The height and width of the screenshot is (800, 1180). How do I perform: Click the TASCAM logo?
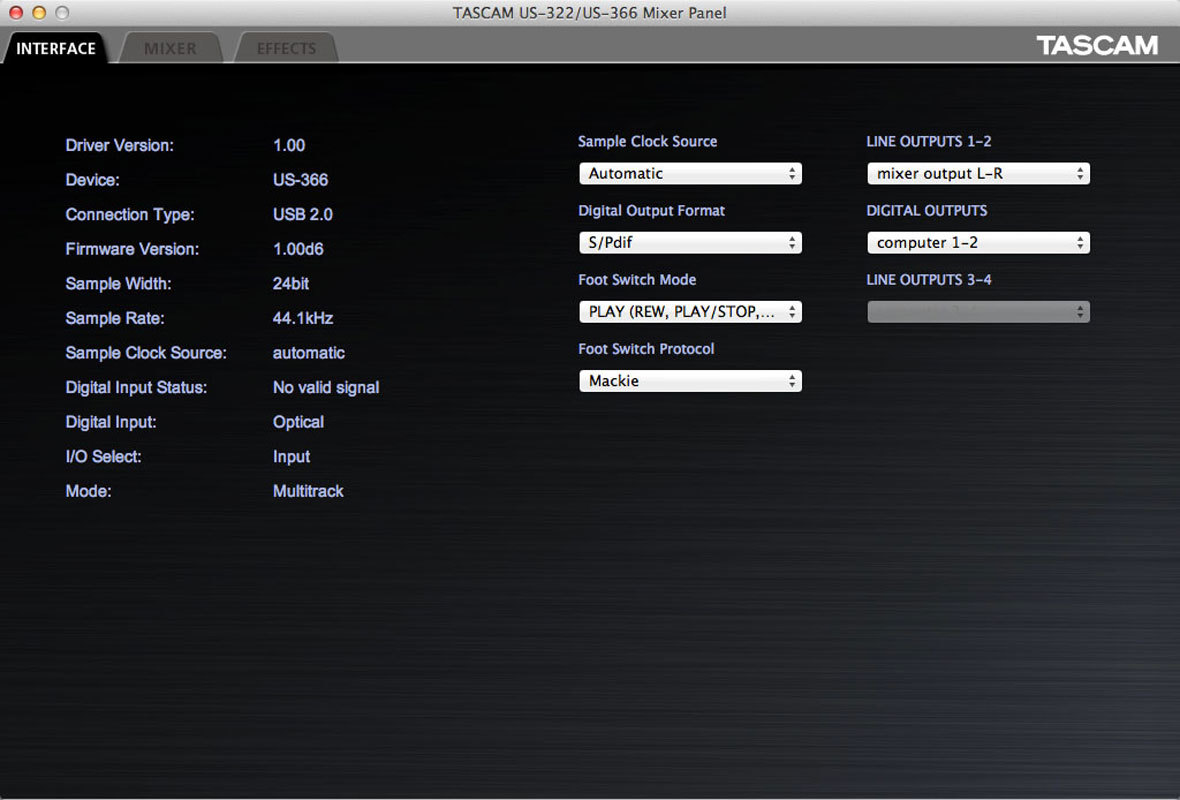1097,46
